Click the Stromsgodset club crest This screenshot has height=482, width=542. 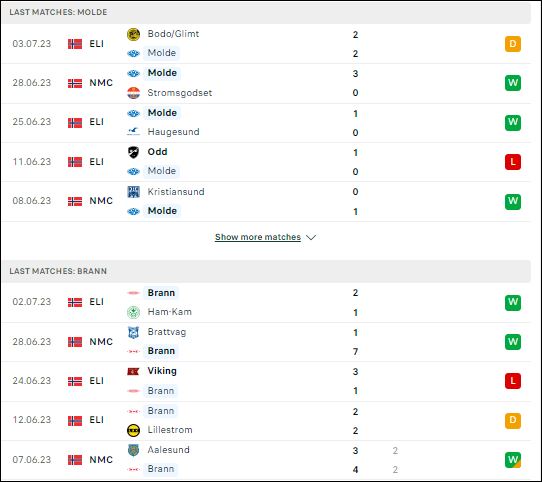pos(133,93)
